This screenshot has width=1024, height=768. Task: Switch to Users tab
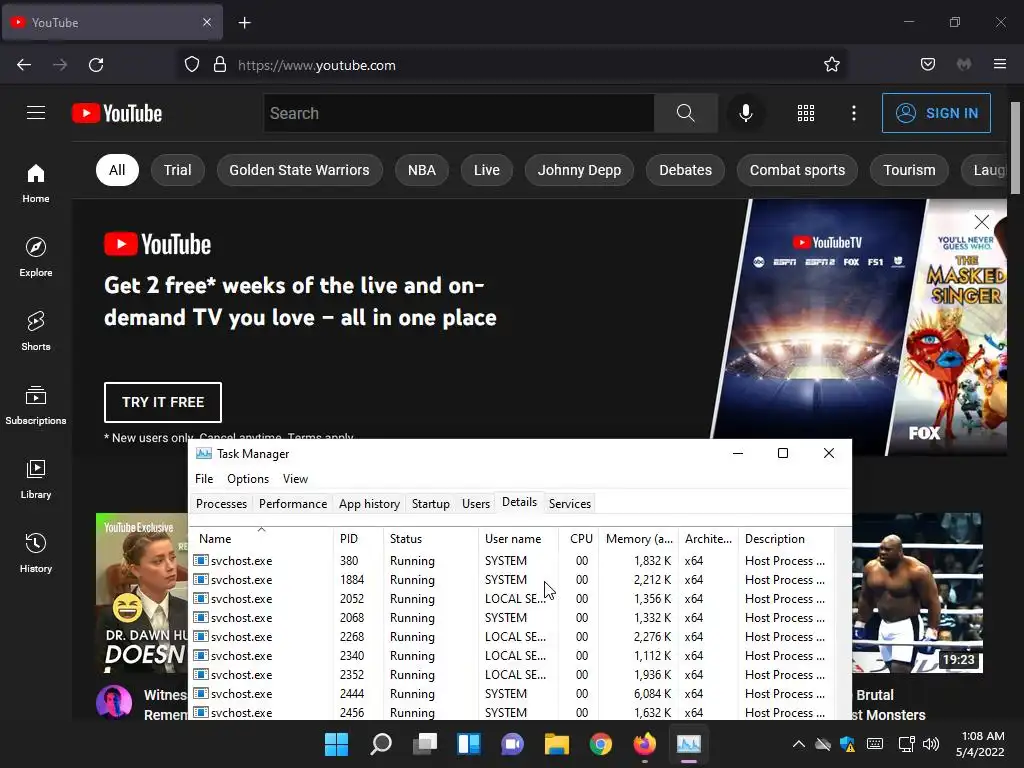[475, 504]
